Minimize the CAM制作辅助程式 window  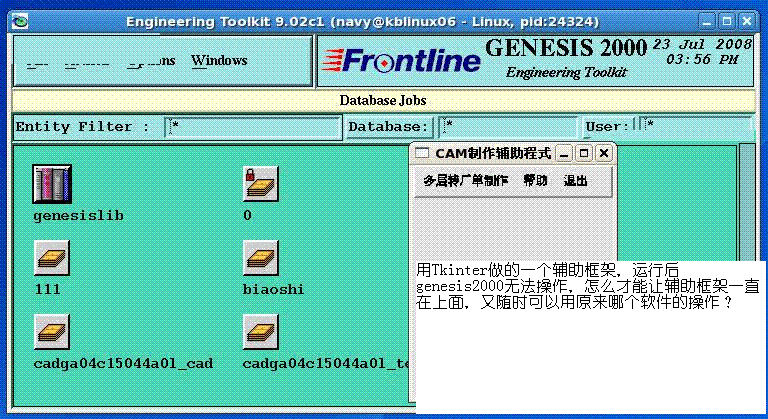[x=564, y=154]
